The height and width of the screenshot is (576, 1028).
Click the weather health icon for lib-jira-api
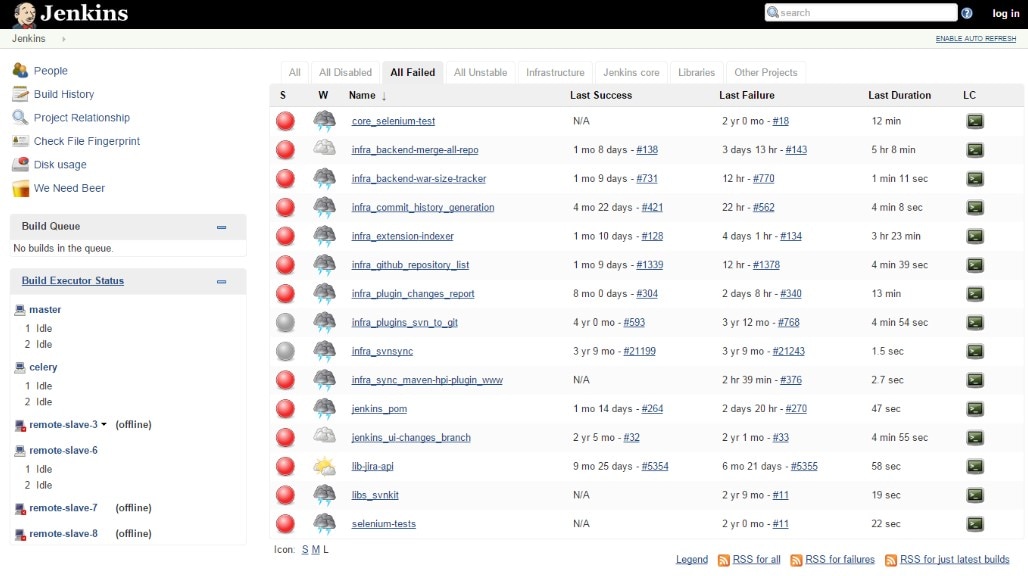[322, 466]
